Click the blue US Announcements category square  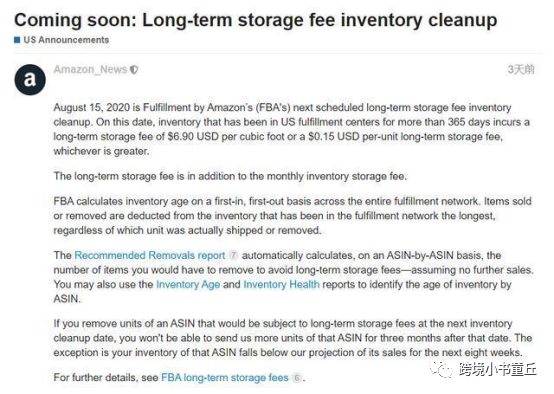17,40
